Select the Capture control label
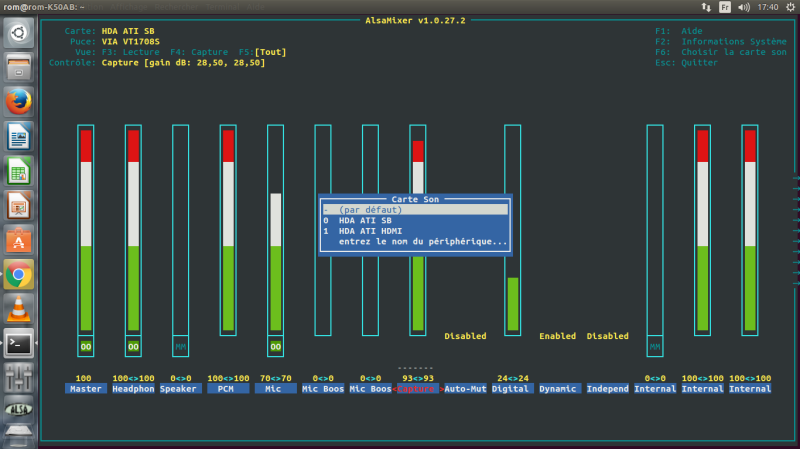 [416, 389]
